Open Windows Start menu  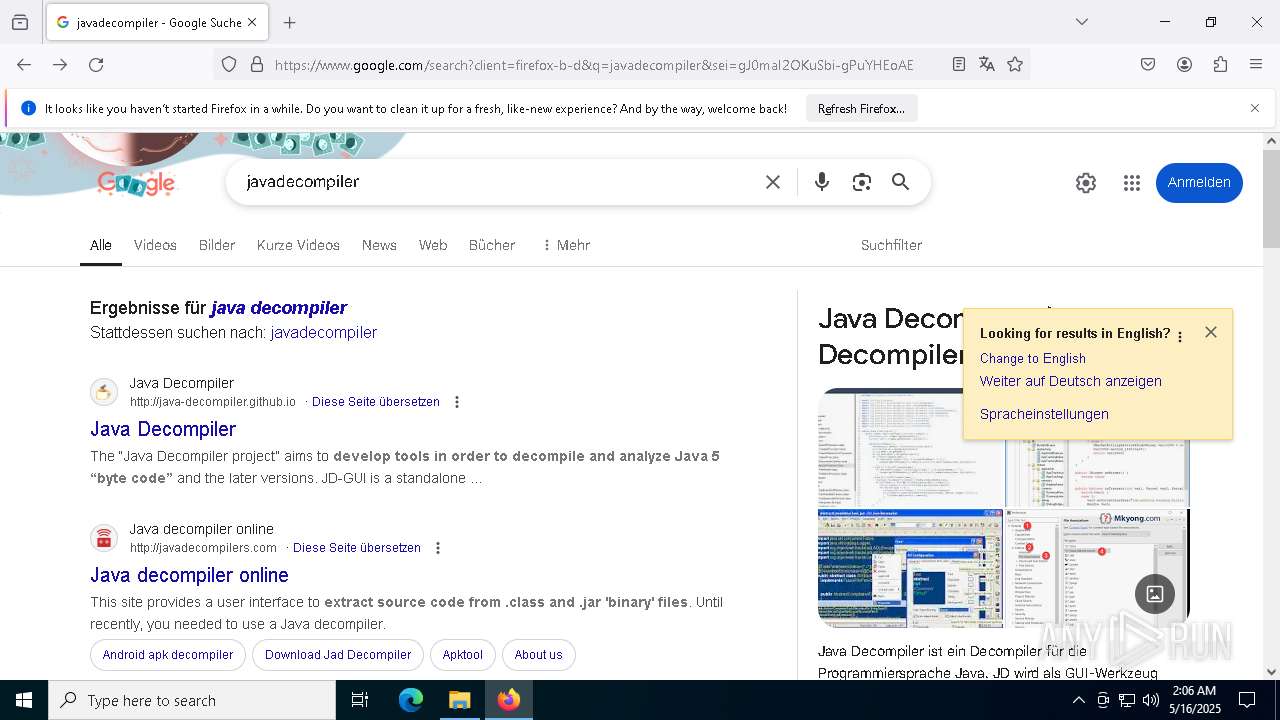[24, 700]
